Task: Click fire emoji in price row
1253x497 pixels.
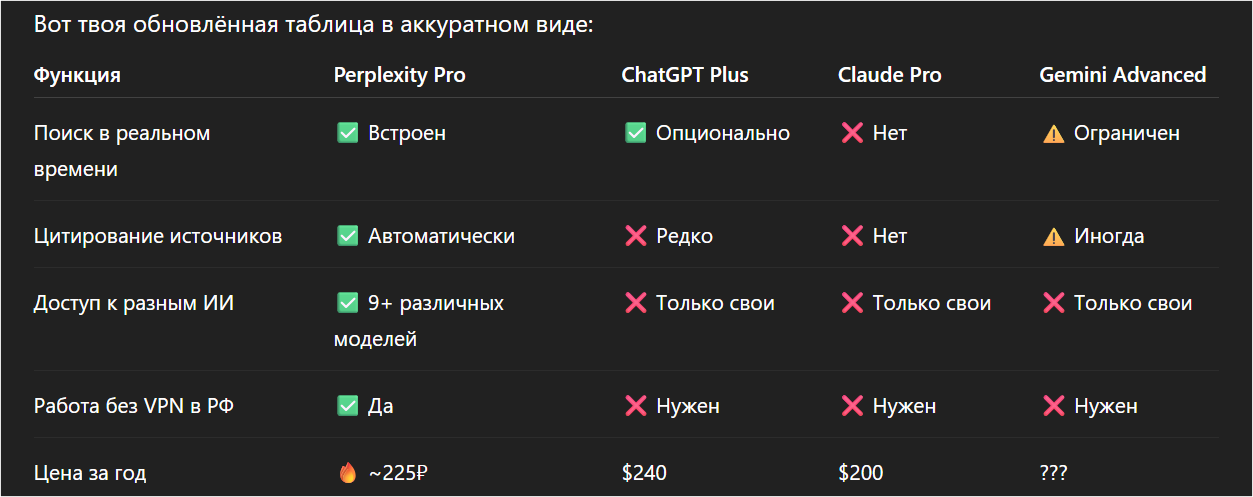Action: (347, 473)
